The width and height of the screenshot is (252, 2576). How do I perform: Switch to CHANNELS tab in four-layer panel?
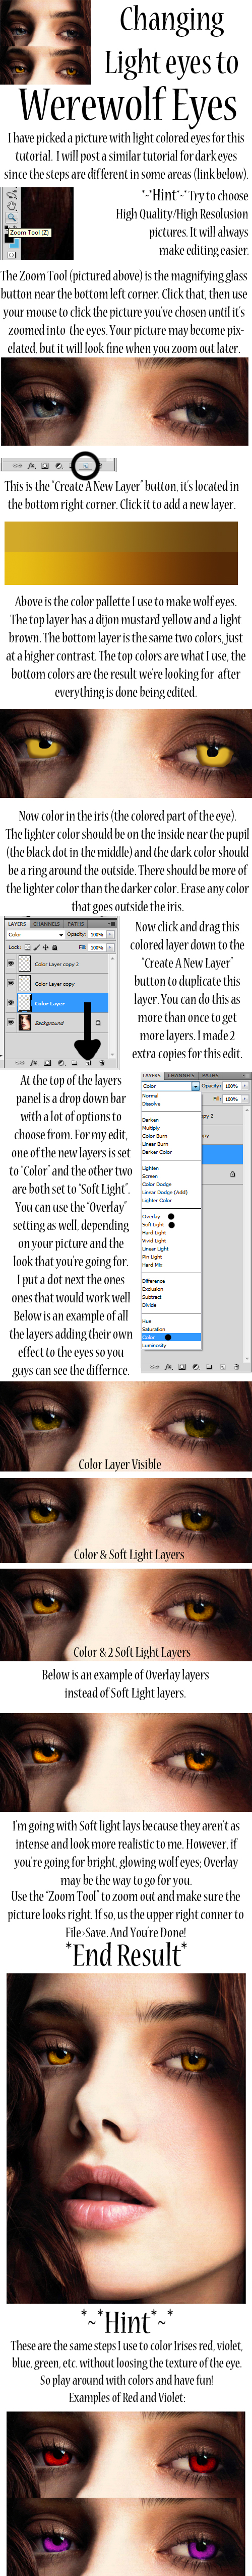[x=46, y=924]
